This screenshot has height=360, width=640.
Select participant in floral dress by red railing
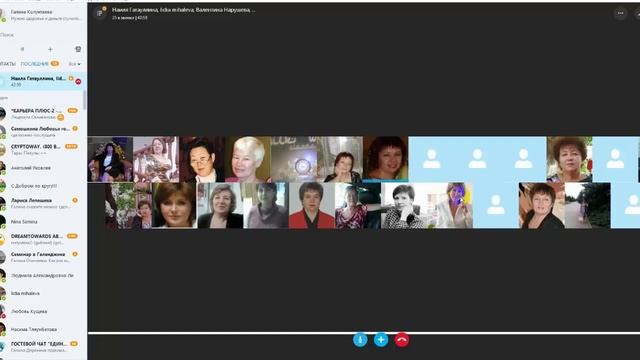click(x=156, y=159)
